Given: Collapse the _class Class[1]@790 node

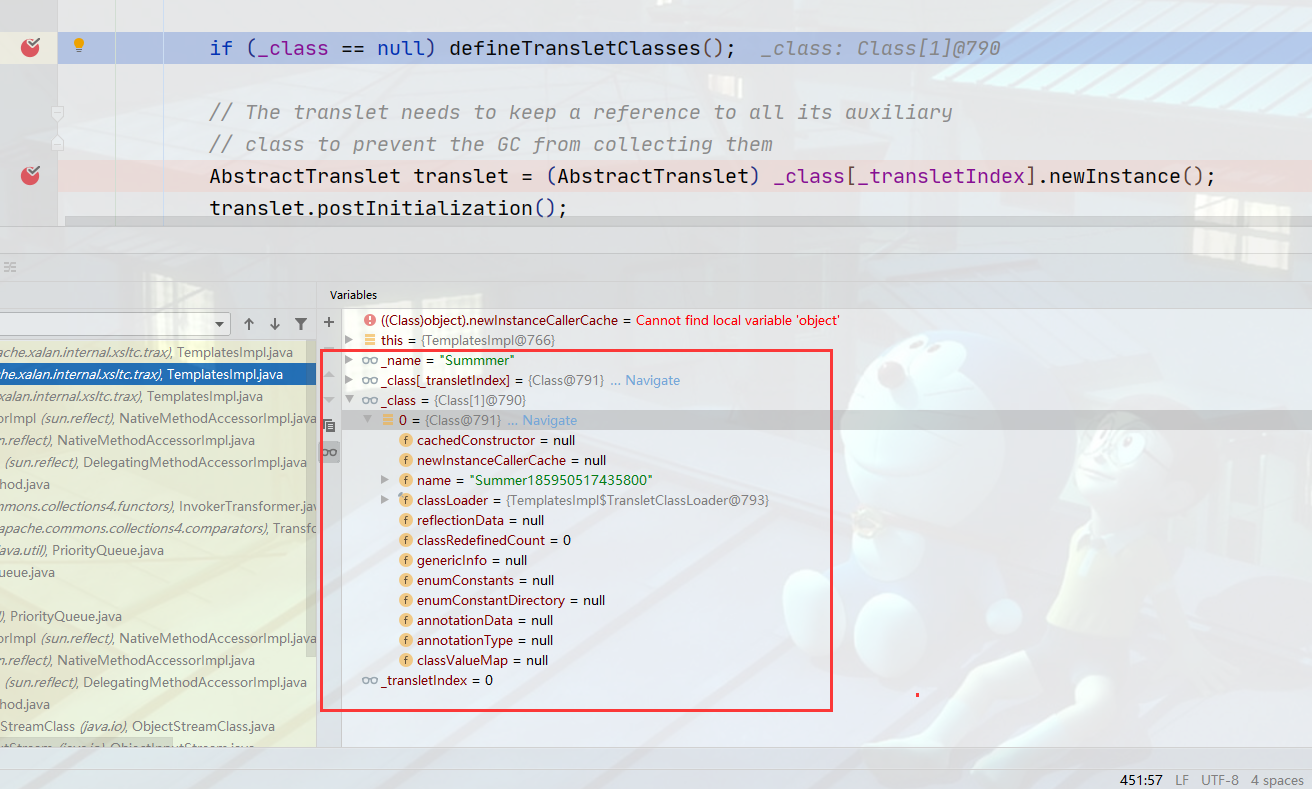Looking at the screenshot, I should (x=349, y=400).
